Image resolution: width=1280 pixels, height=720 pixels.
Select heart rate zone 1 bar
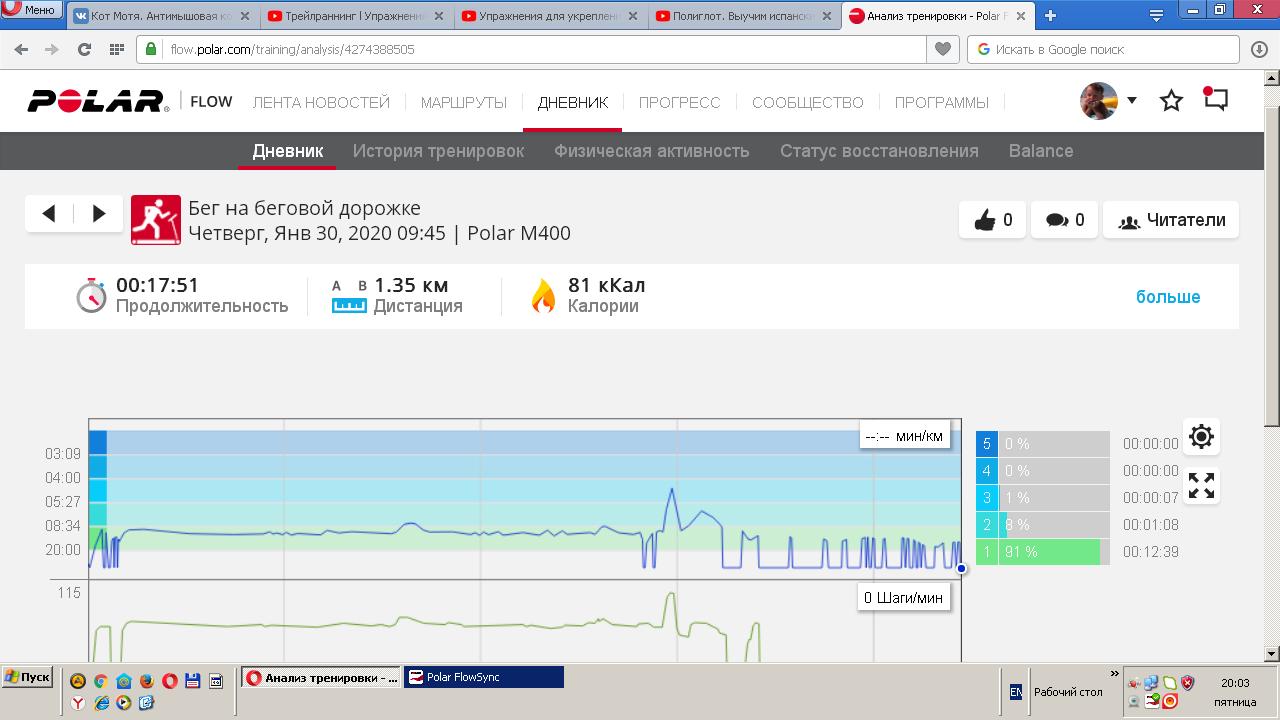point(1042,552)
